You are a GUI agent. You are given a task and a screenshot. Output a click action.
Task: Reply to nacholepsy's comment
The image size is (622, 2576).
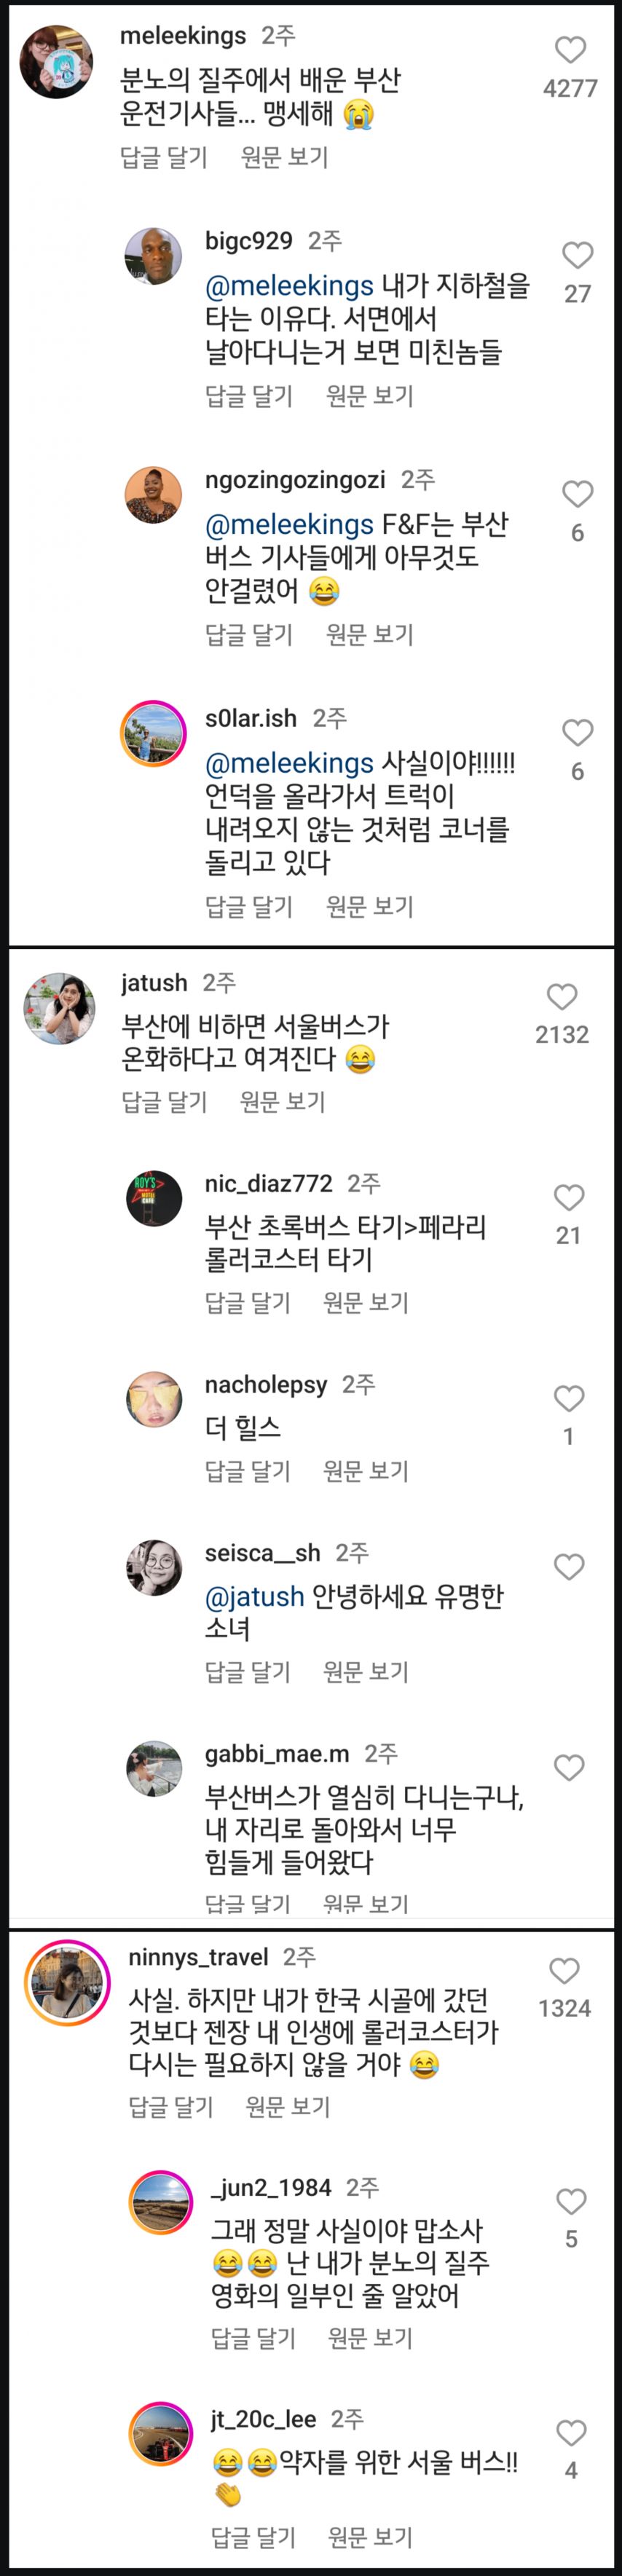pyautogui.click(x=248, y=1471)
